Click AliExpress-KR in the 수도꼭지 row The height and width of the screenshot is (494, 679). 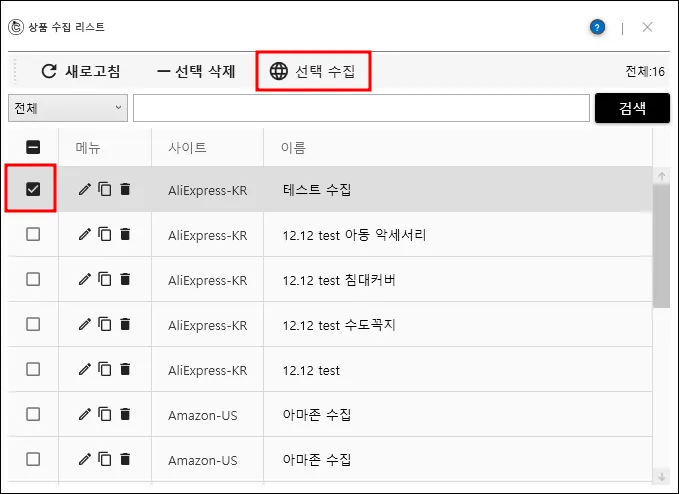207,325
